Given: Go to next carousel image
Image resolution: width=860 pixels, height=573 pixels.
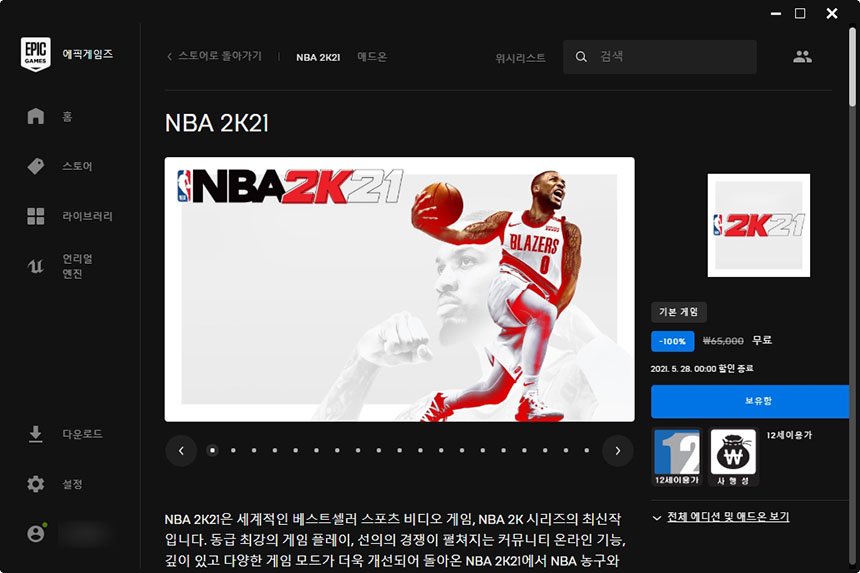Looking at the screenshot, I should [x=618, y=451].
